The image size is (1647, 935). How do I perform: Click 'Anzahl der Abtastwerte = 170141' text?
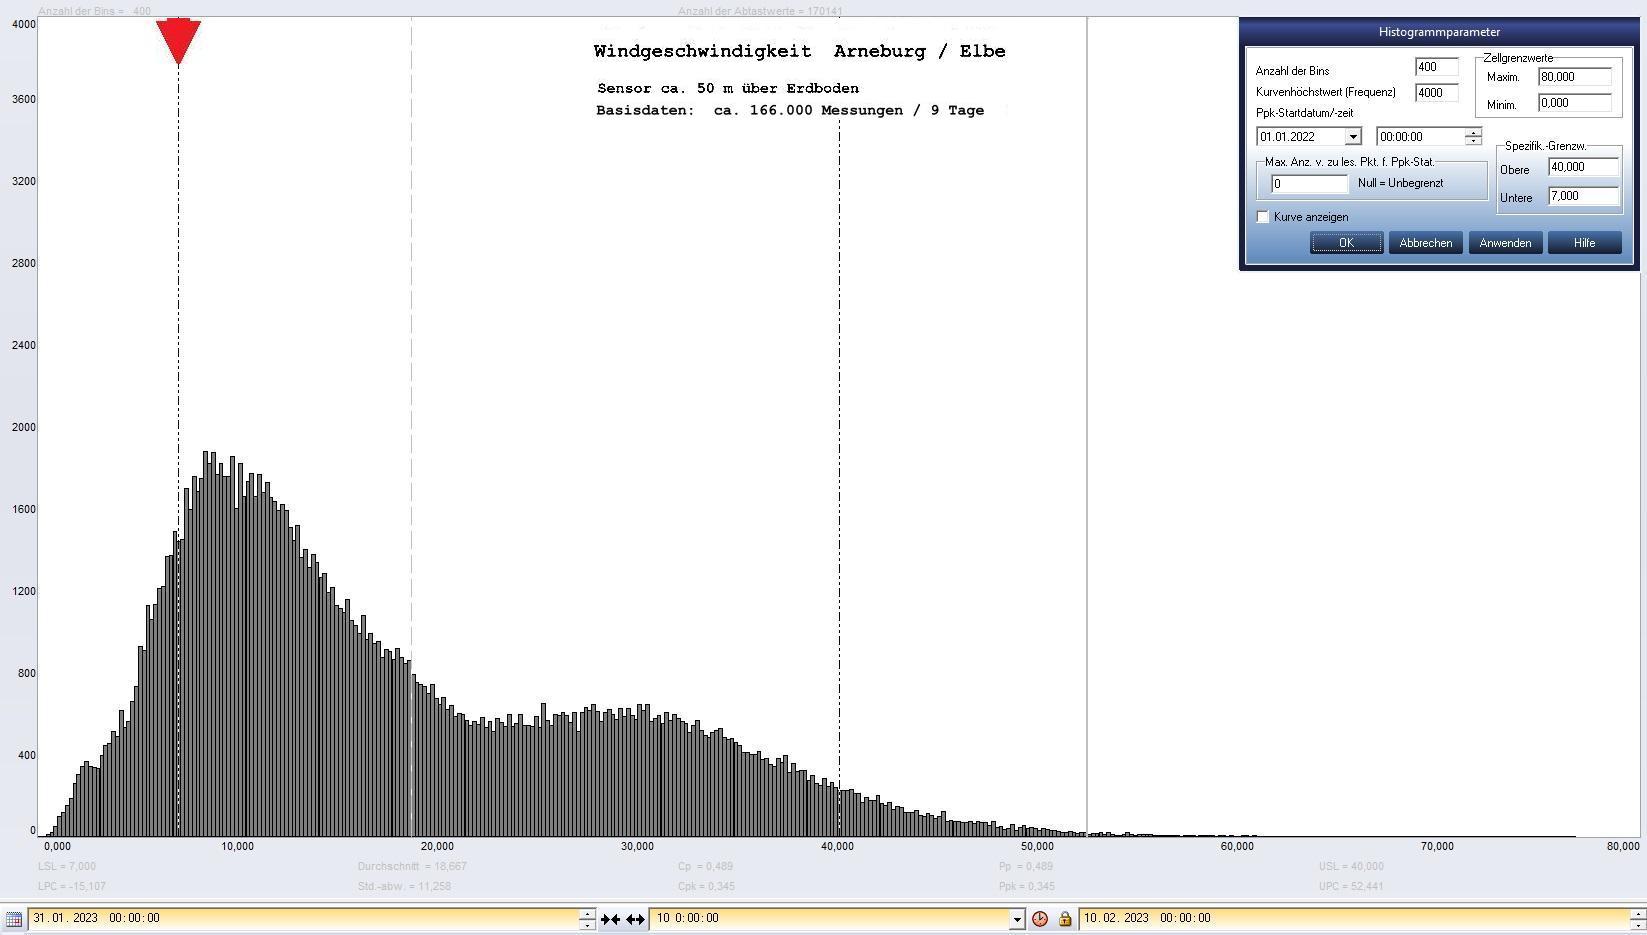[x=760, y=11]
